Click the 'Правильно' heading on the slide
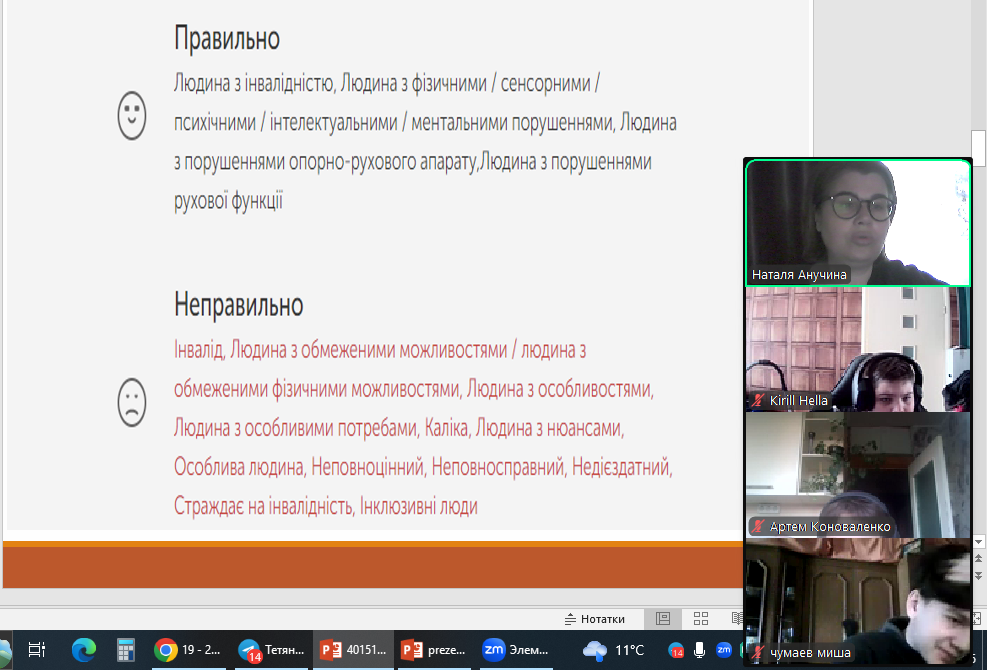 tap(227, 38)
